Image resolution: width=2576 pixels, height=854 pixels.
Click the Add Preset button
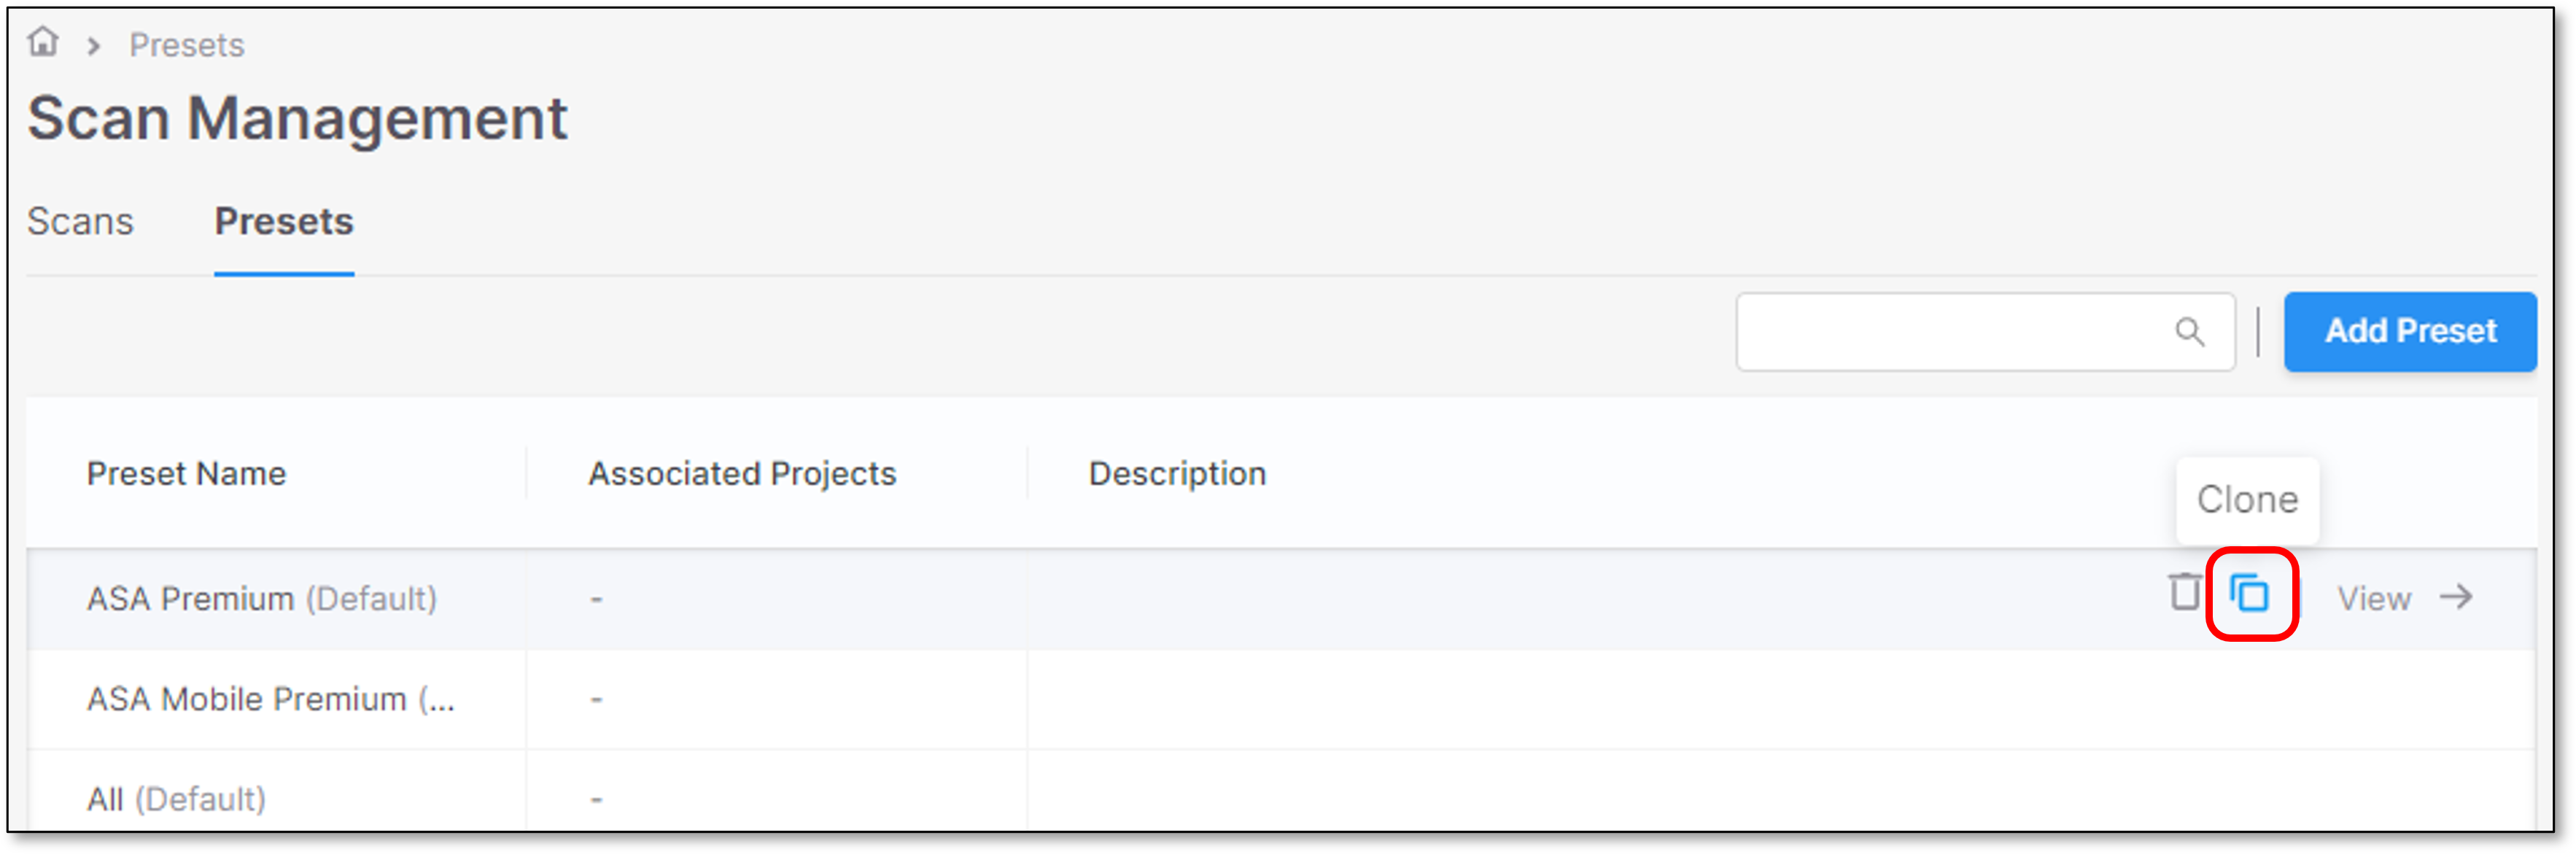[x=2410, y=331]
